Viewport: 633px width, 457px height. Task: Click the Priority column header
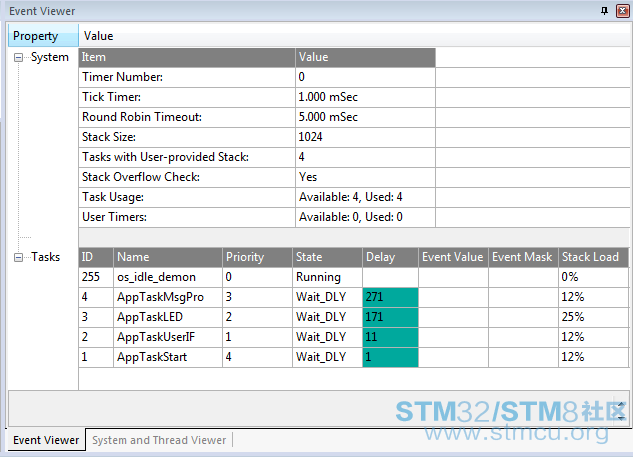click(257, 257)
